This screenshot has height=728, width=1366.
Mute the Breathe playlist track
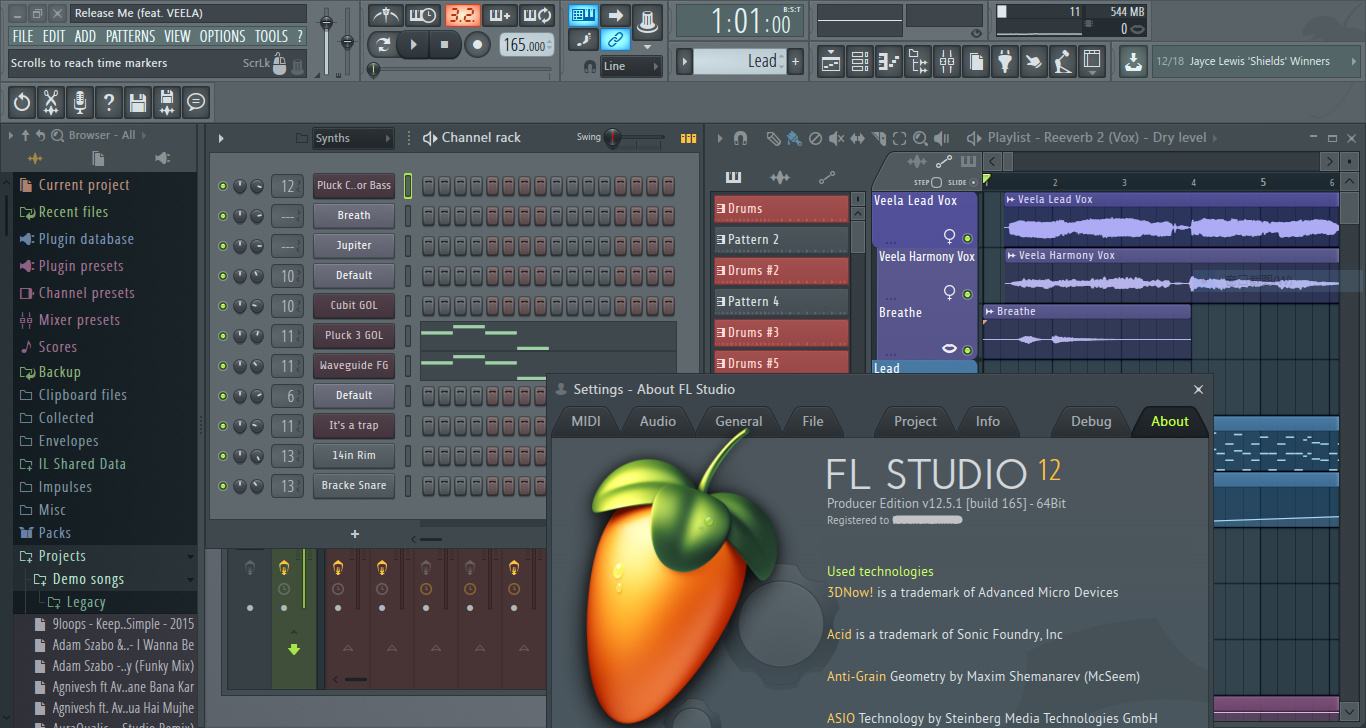(967, 349)
